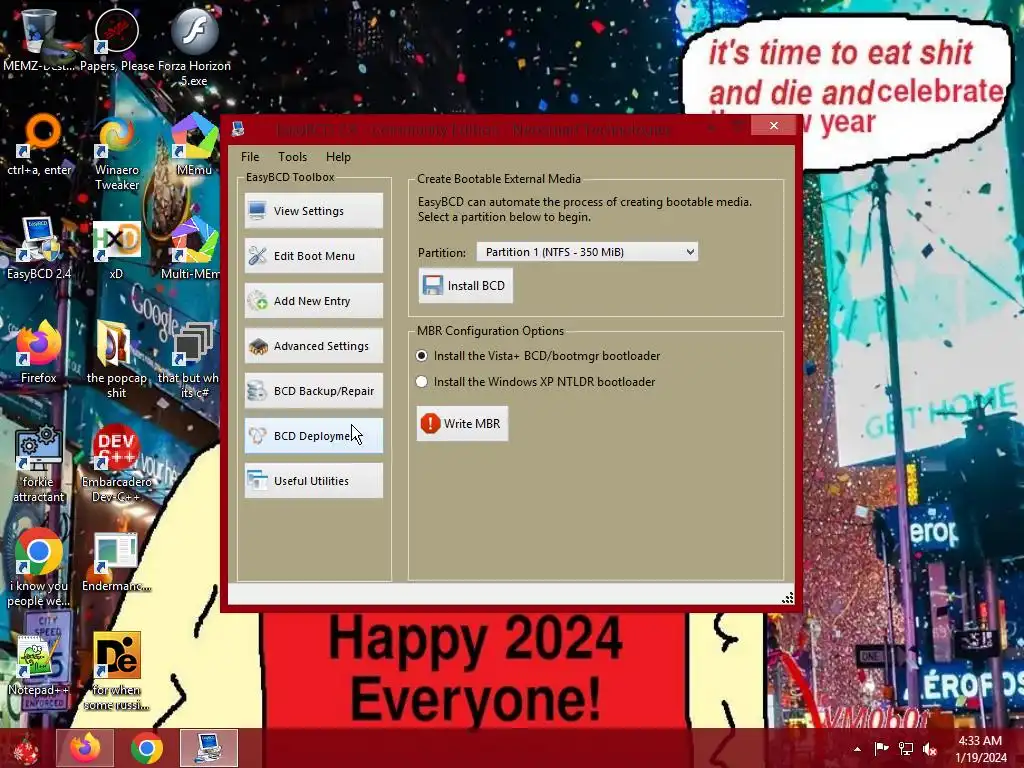Viewport: 1024px width, 768px height.
Task: Close the EasyBCD window
Action: tap(774, 125)
